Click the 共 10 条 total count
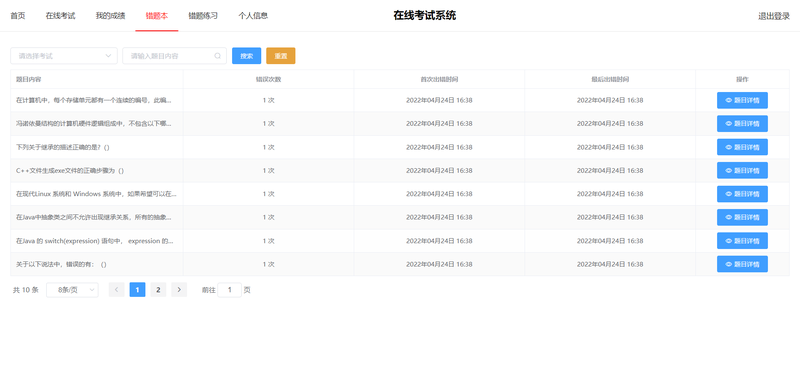800x371 pixels. [x=26, y=290]
